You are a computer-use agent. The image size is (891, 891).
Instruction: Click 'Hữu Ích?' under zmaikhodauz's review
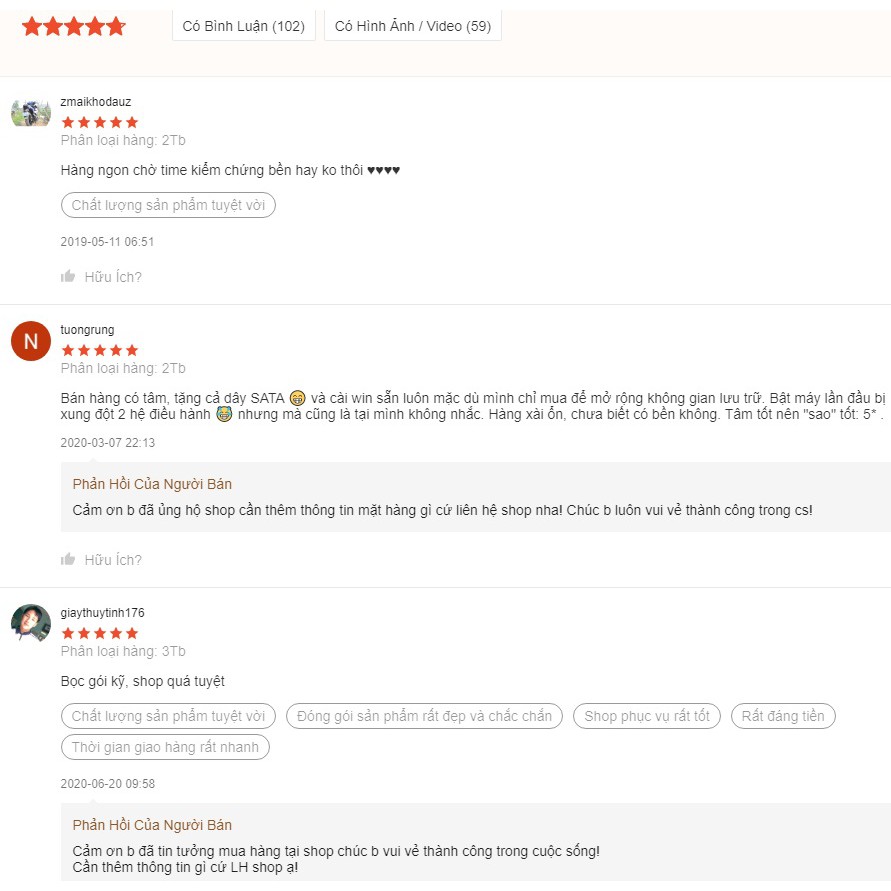click(113, 276)
